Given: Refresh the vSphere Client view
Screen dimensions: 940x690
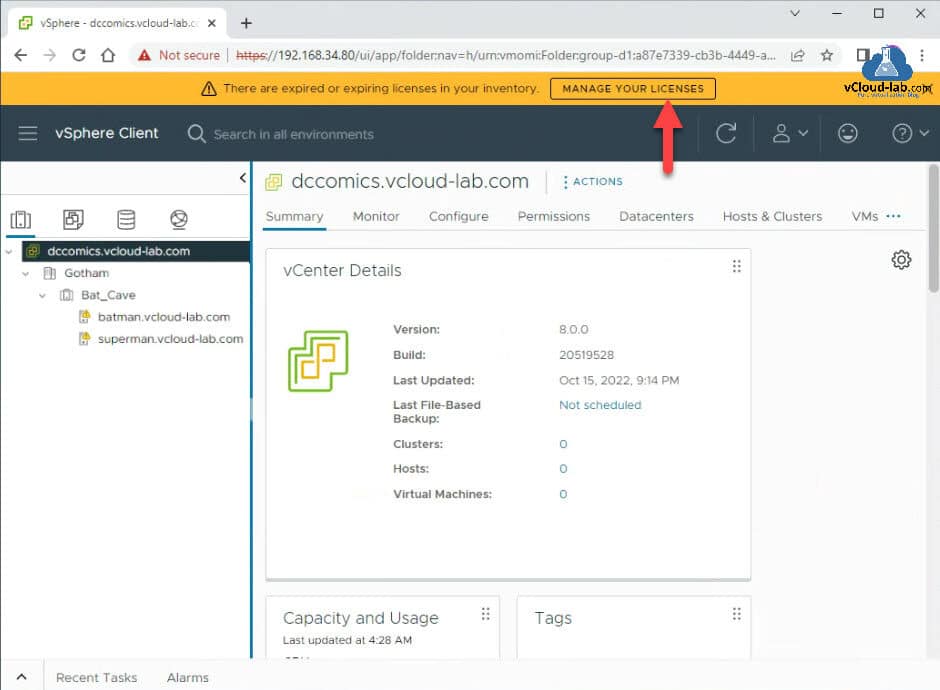Looking at the screenshot, I should pos(726,133).
